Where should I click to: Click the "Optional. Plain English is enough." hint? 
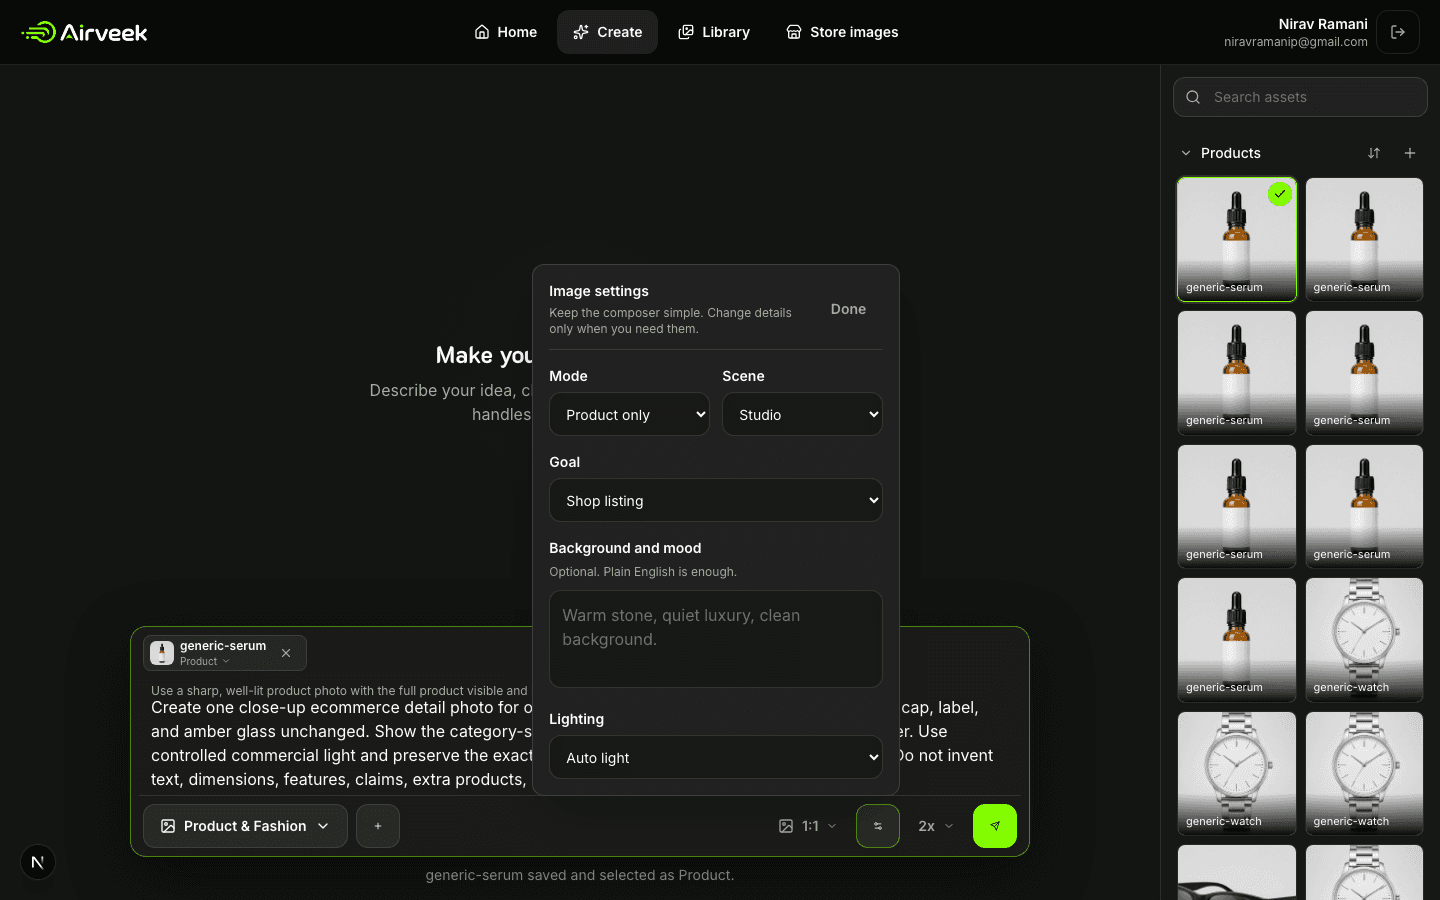click(x=643, y=572)
